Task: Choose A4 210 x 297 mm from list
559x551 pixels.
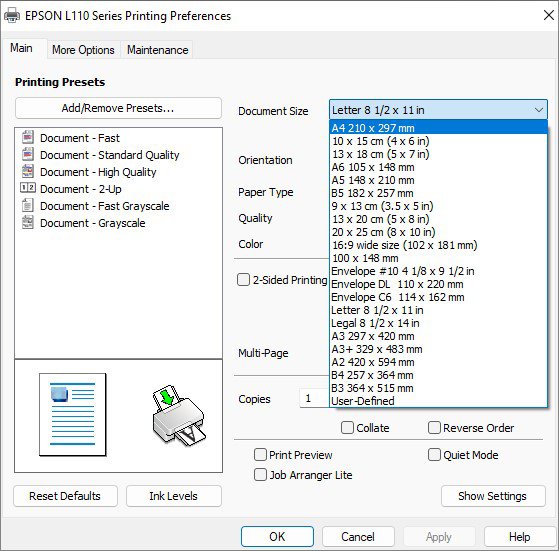Action: click(x=439, y=128)
